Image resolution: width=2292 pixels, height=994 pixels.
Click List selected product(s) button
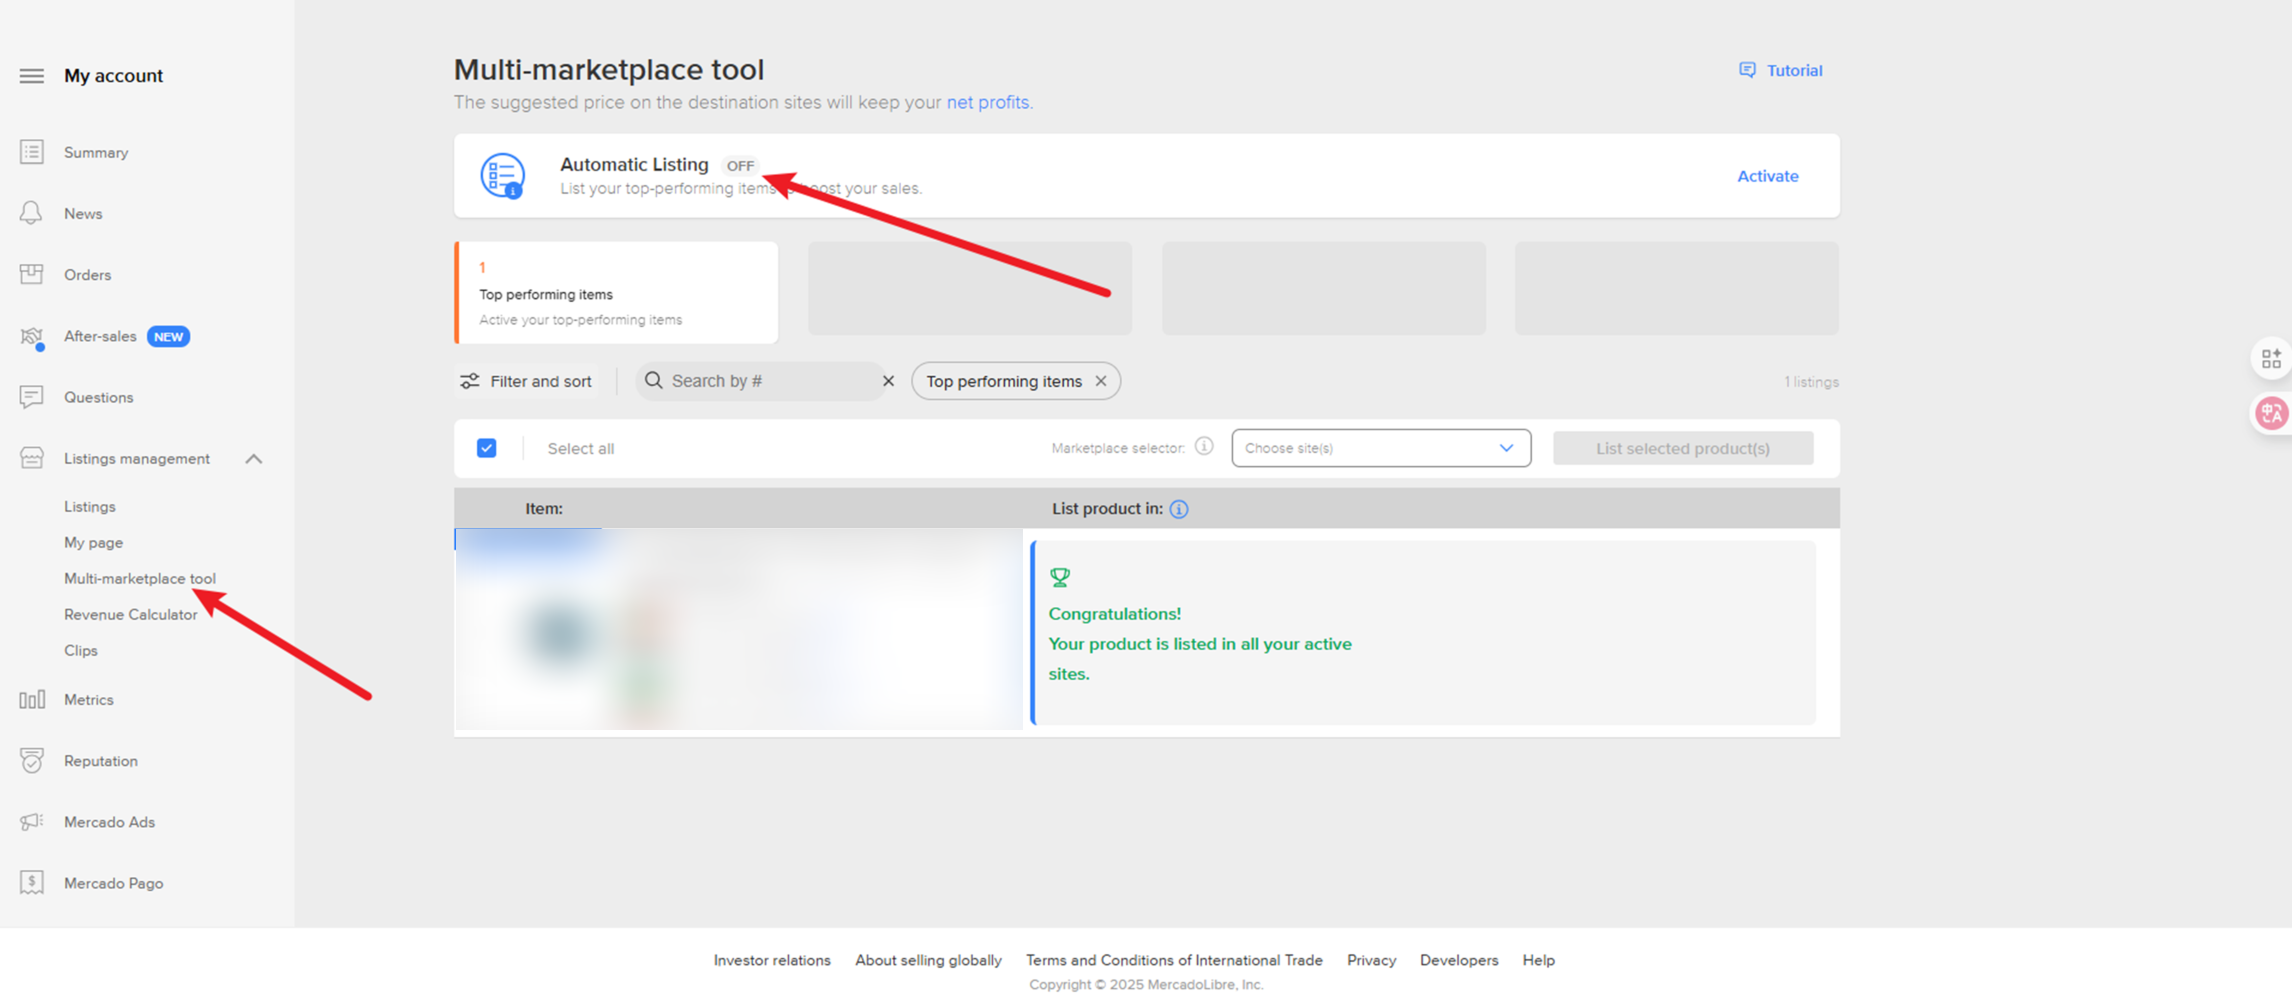(1682, 448)
